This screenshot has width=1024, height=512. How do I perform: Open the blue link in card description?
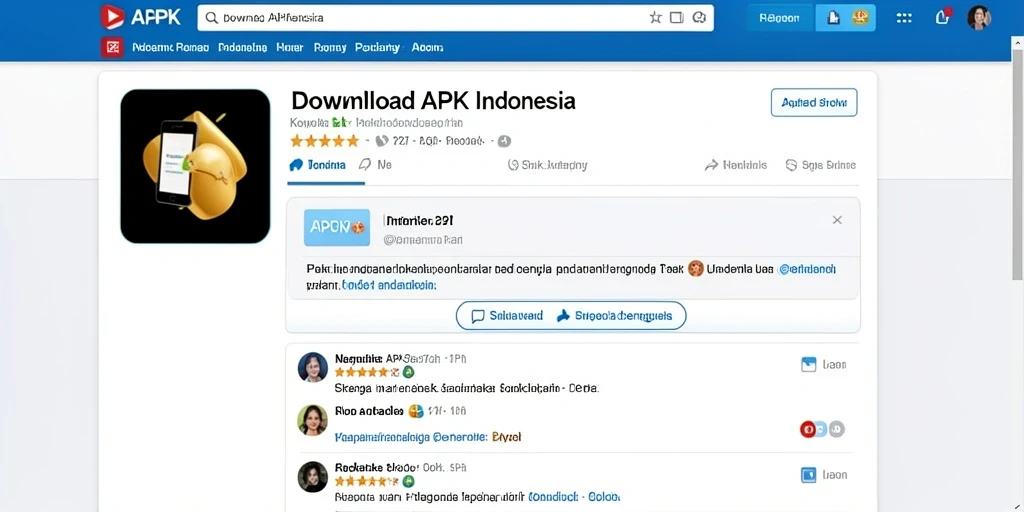(x=389, y=285)
